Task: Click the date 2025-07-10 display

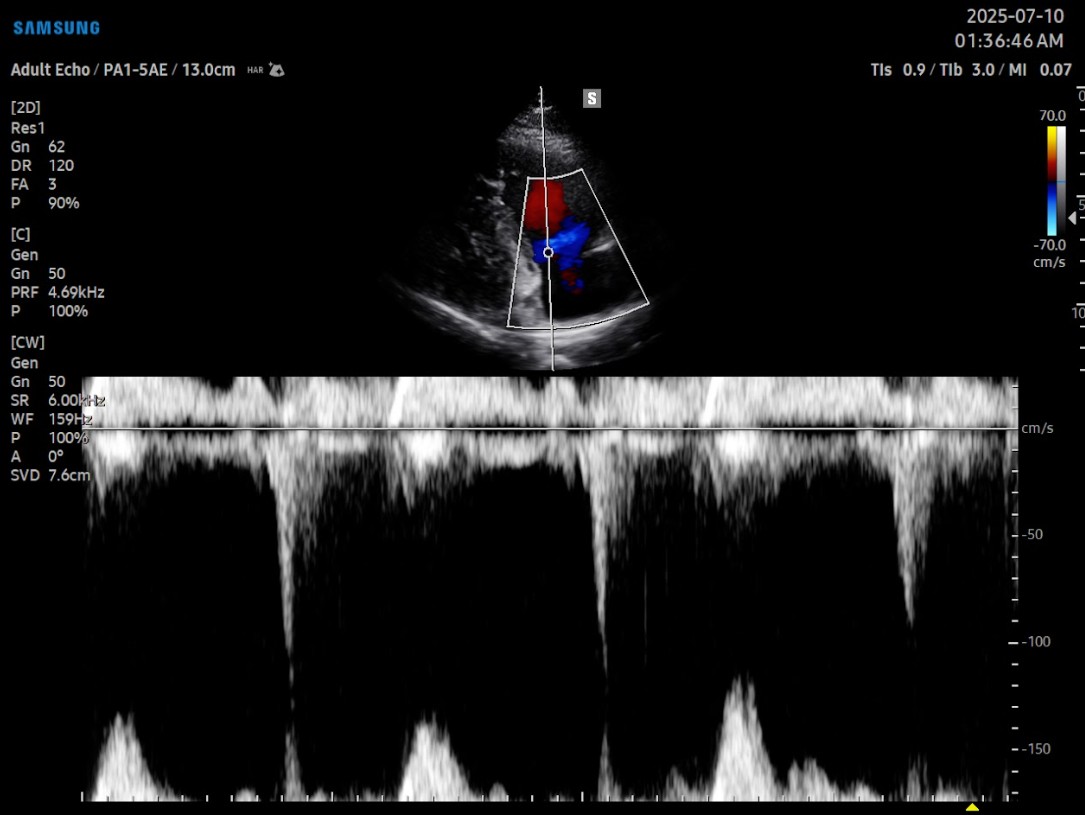Action: click(1014, 17)
